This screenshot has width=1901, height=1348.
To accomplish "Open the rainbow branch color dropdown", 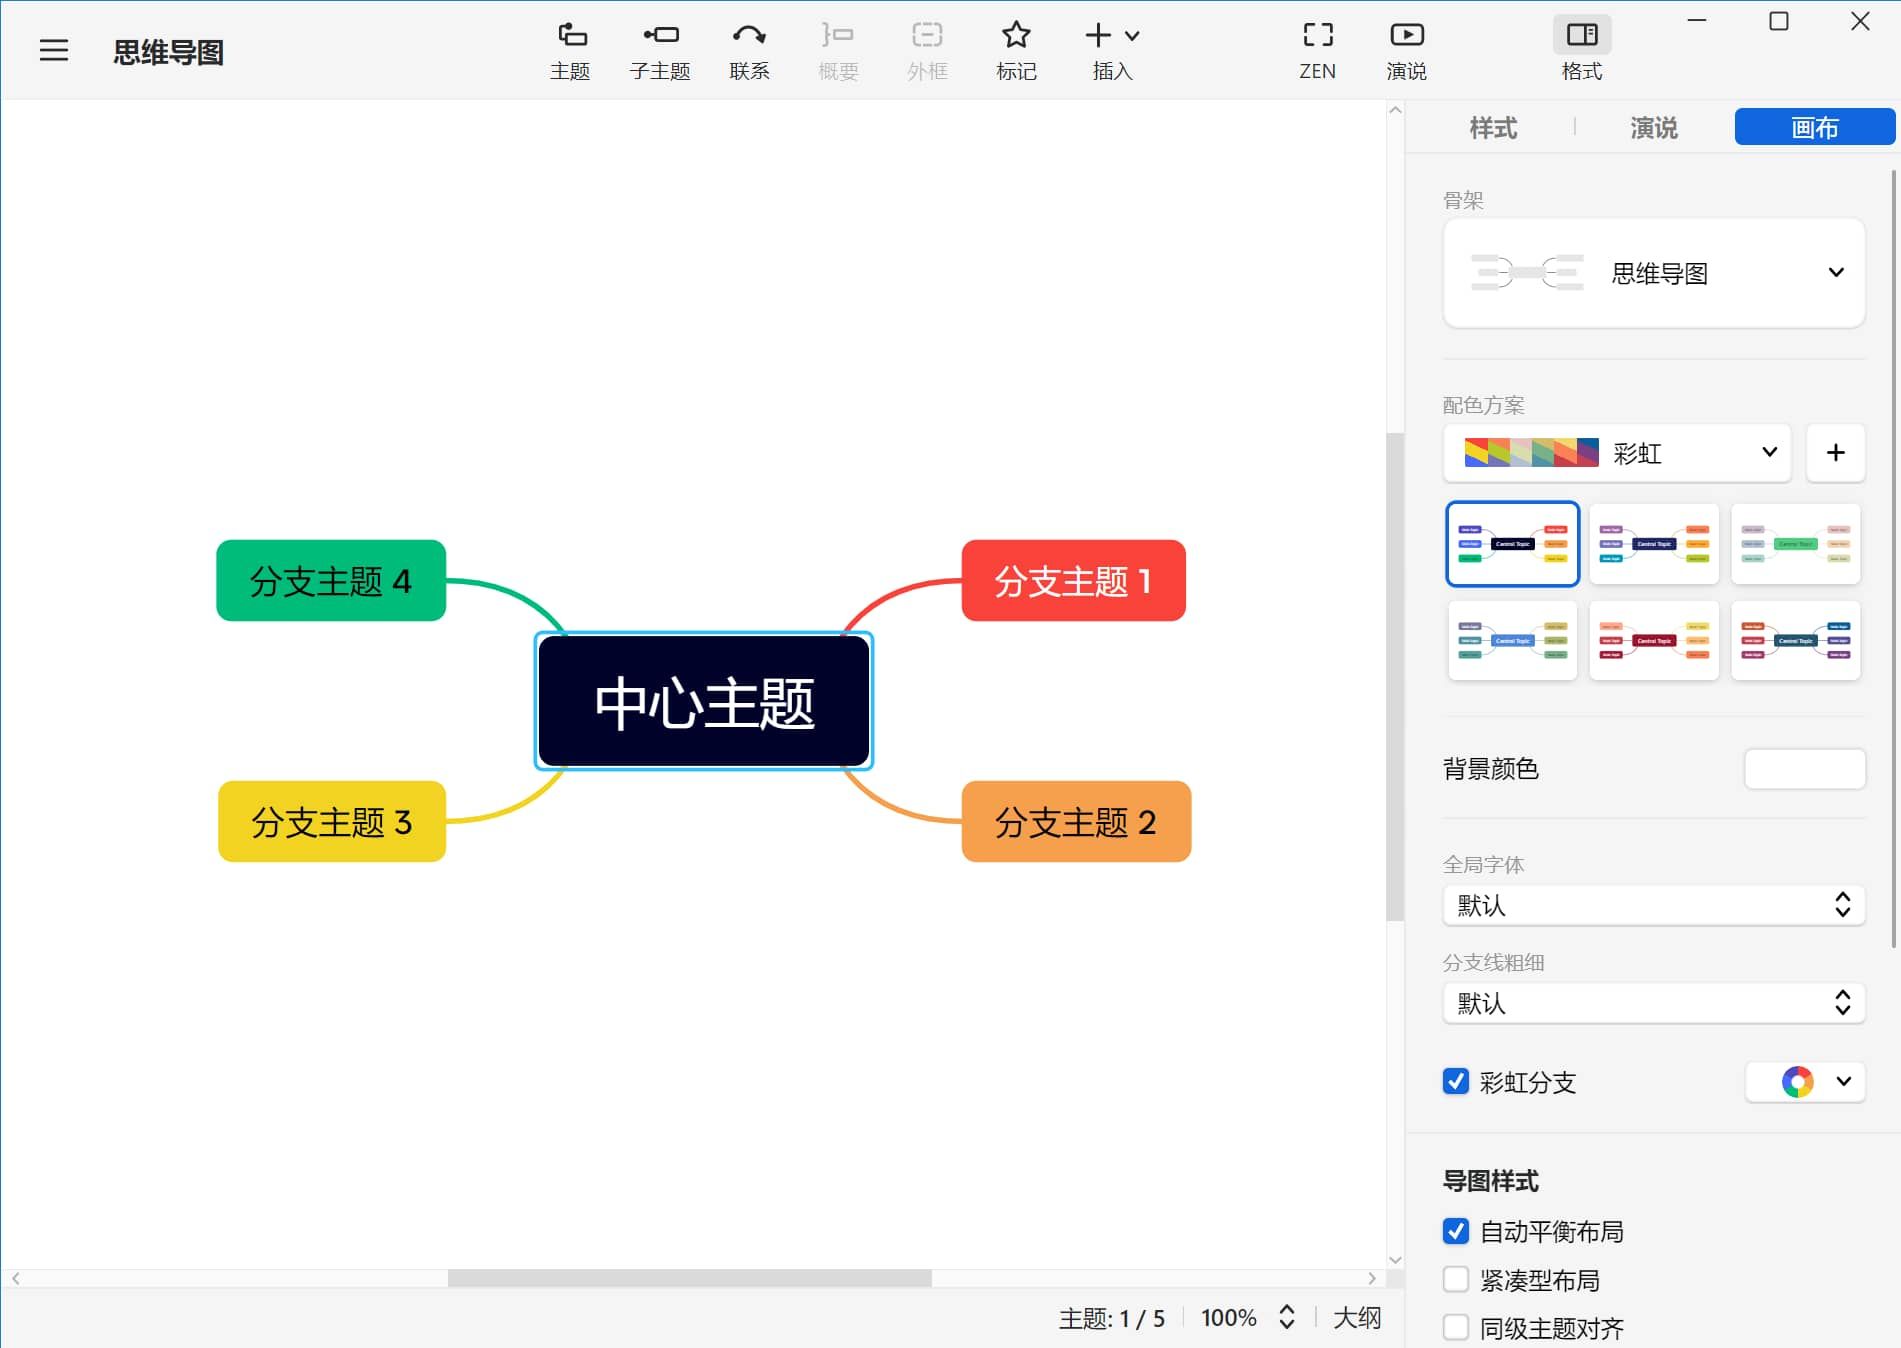I will pyautogui.click(x=1841, y=1082).
